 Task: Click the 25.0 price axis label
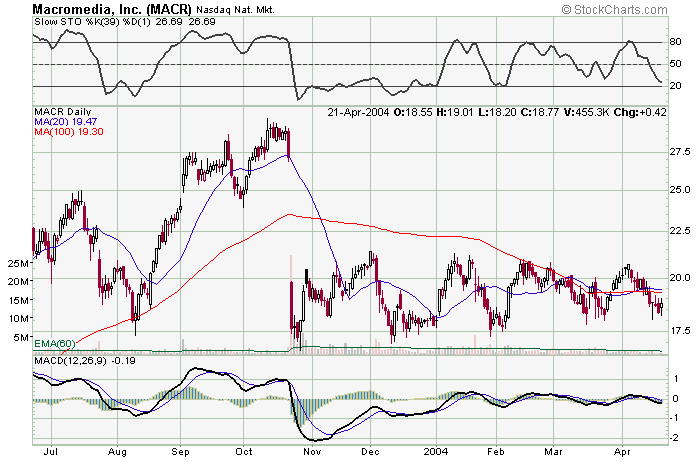click(679, 190)
